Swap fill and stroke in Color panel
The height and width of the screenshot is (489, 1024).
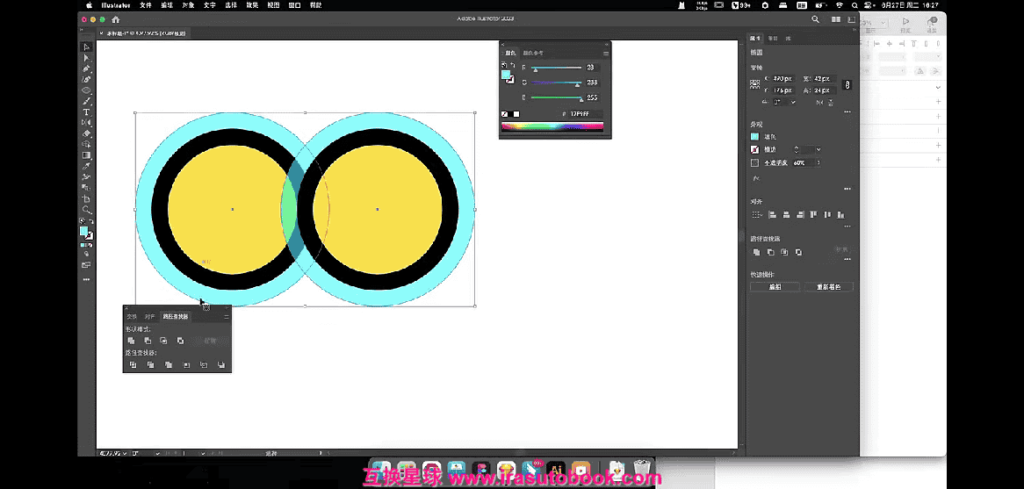(513, 65)
